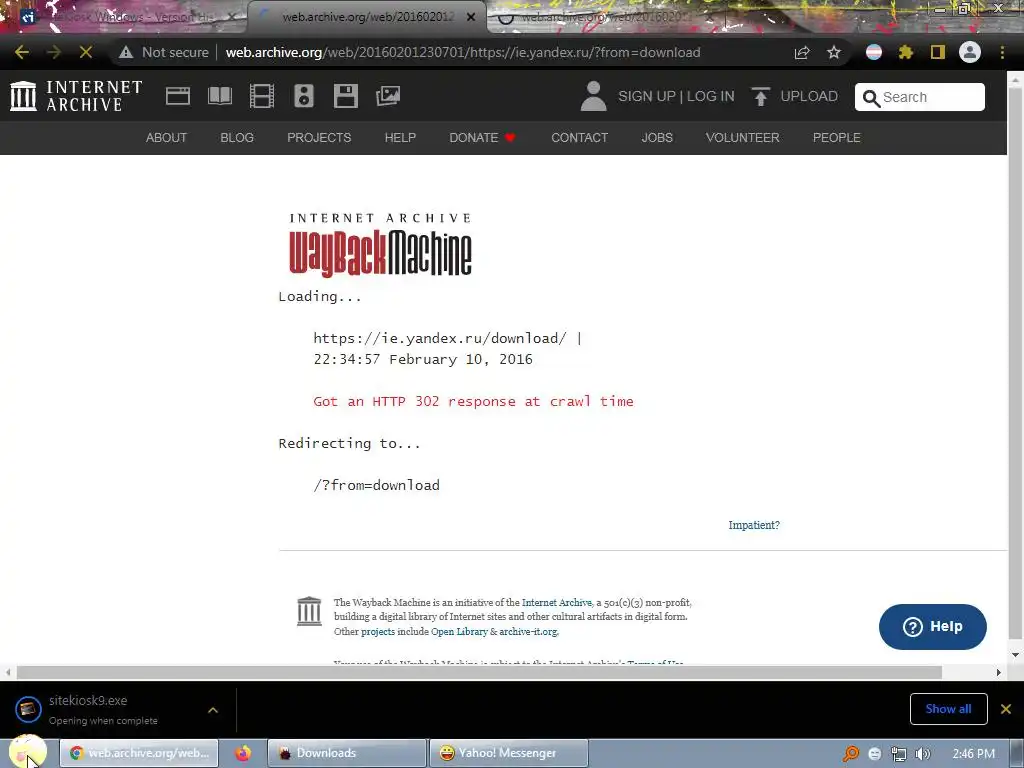Click the 2:46 PM clock
This screenshot has height=768, width=1024.
coord(973,754)
